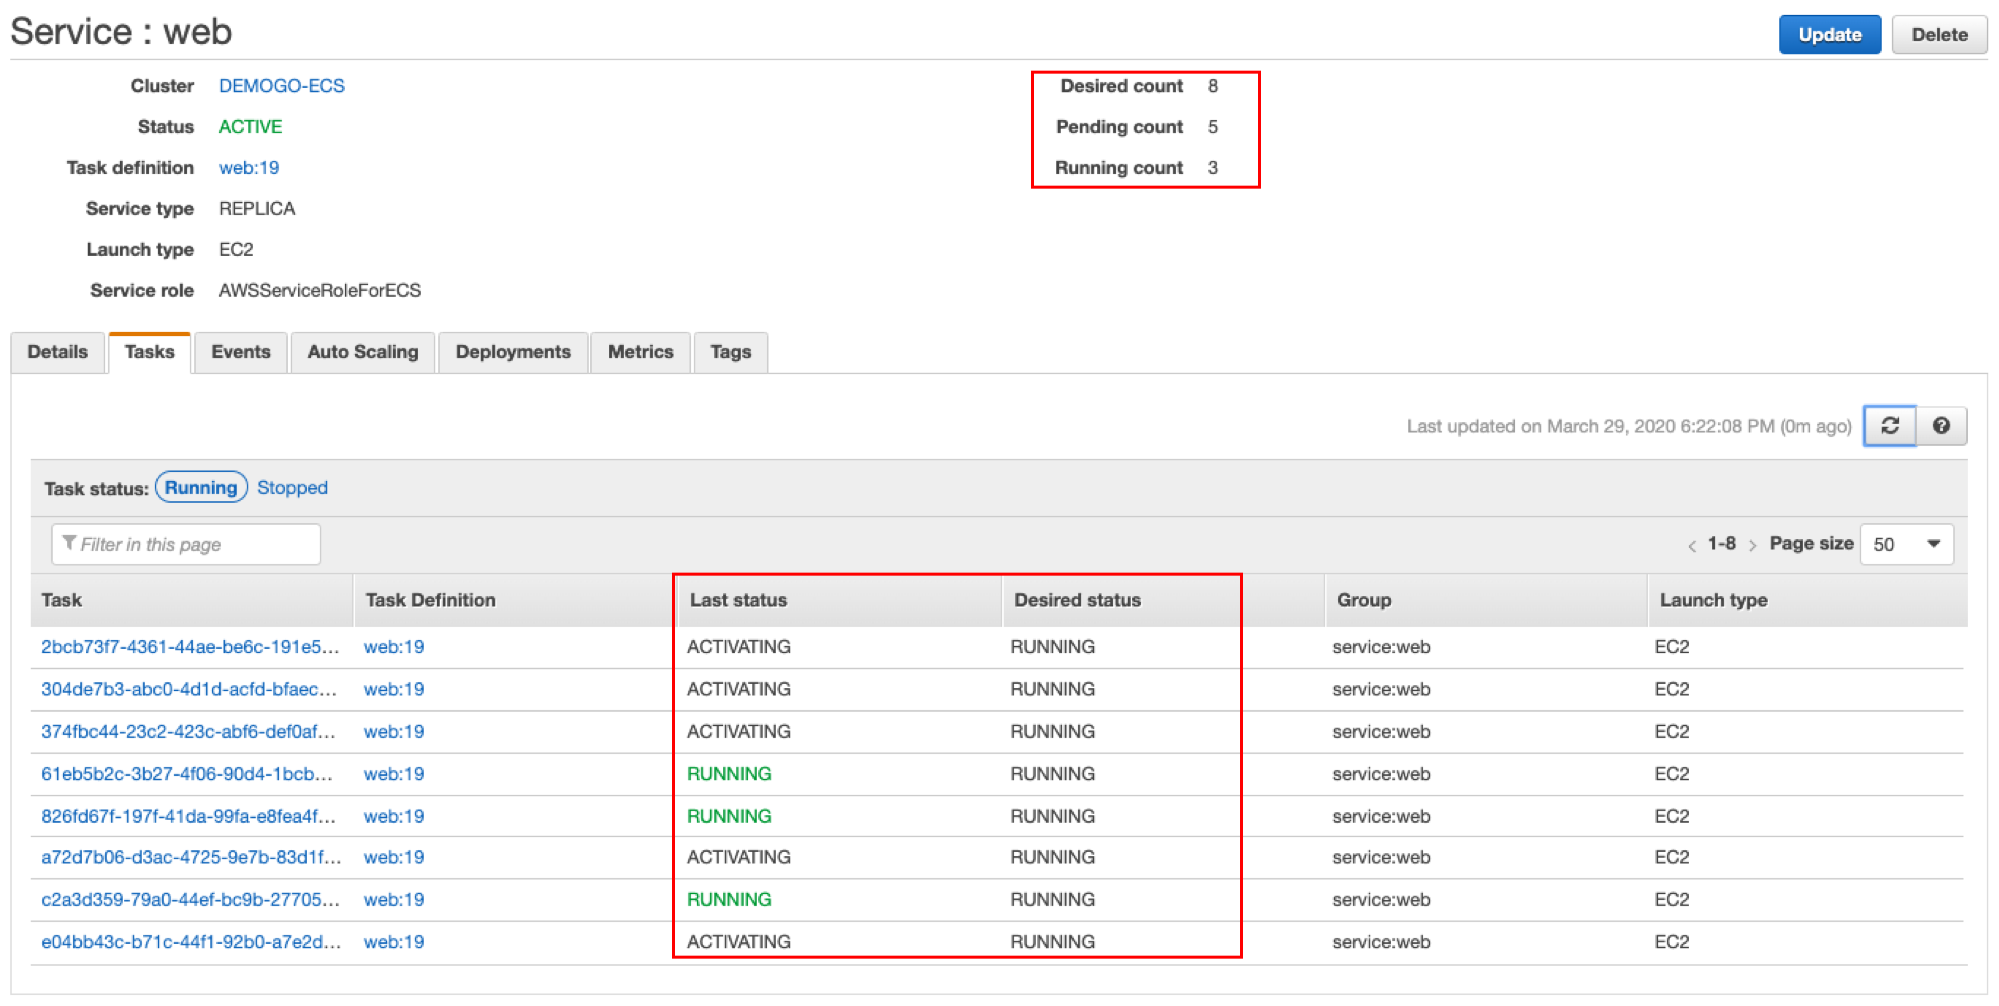Image resolution: width=1999 pixels, height=1006 pixels.
Task: Open task a72d7b06-d3ac-4725-9e7b-83d1f…
Action: pyautogui.click(x=191, y=857)
